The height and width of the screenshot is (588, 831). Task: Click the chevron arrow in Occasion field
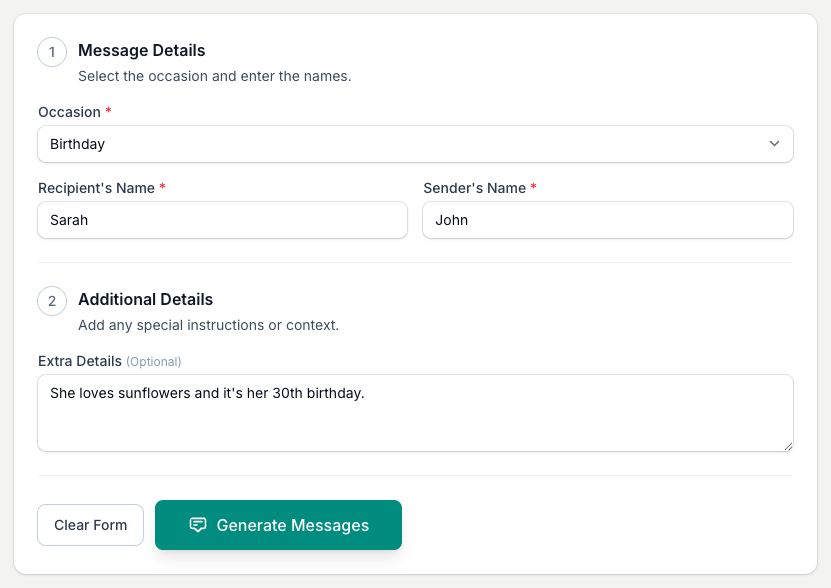(x=774, y=144)
